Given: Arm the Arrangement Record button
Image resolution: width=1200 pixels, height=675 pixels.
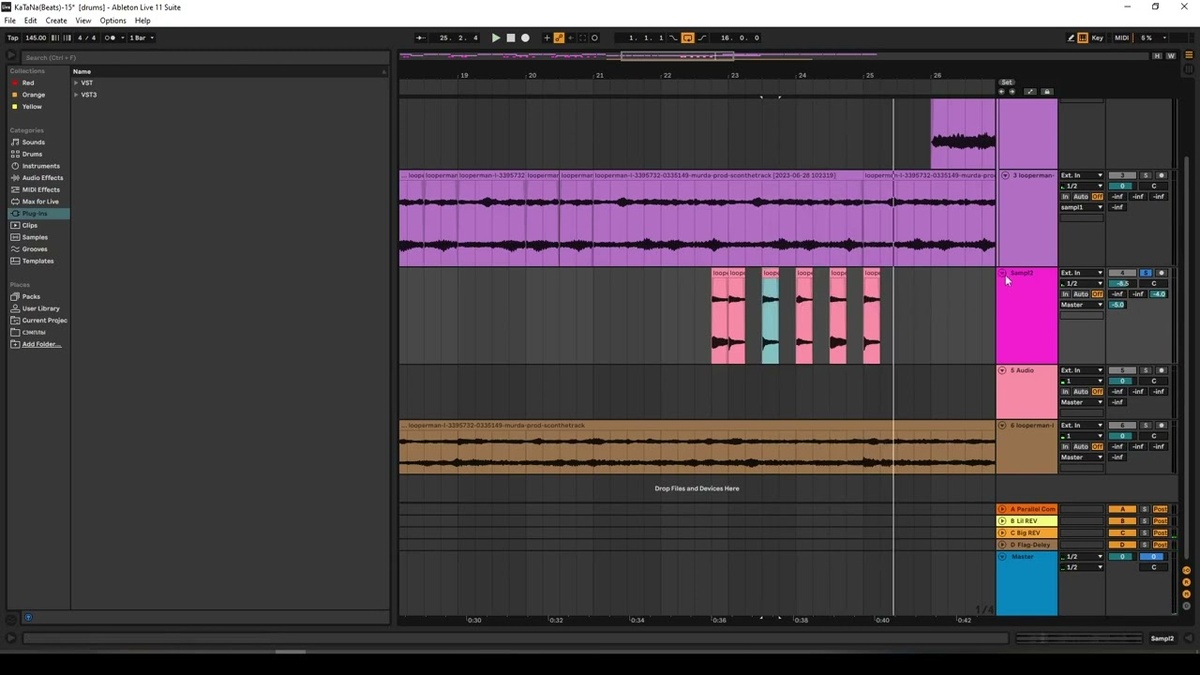Looking at the screenshot, I should coord(525,38).
